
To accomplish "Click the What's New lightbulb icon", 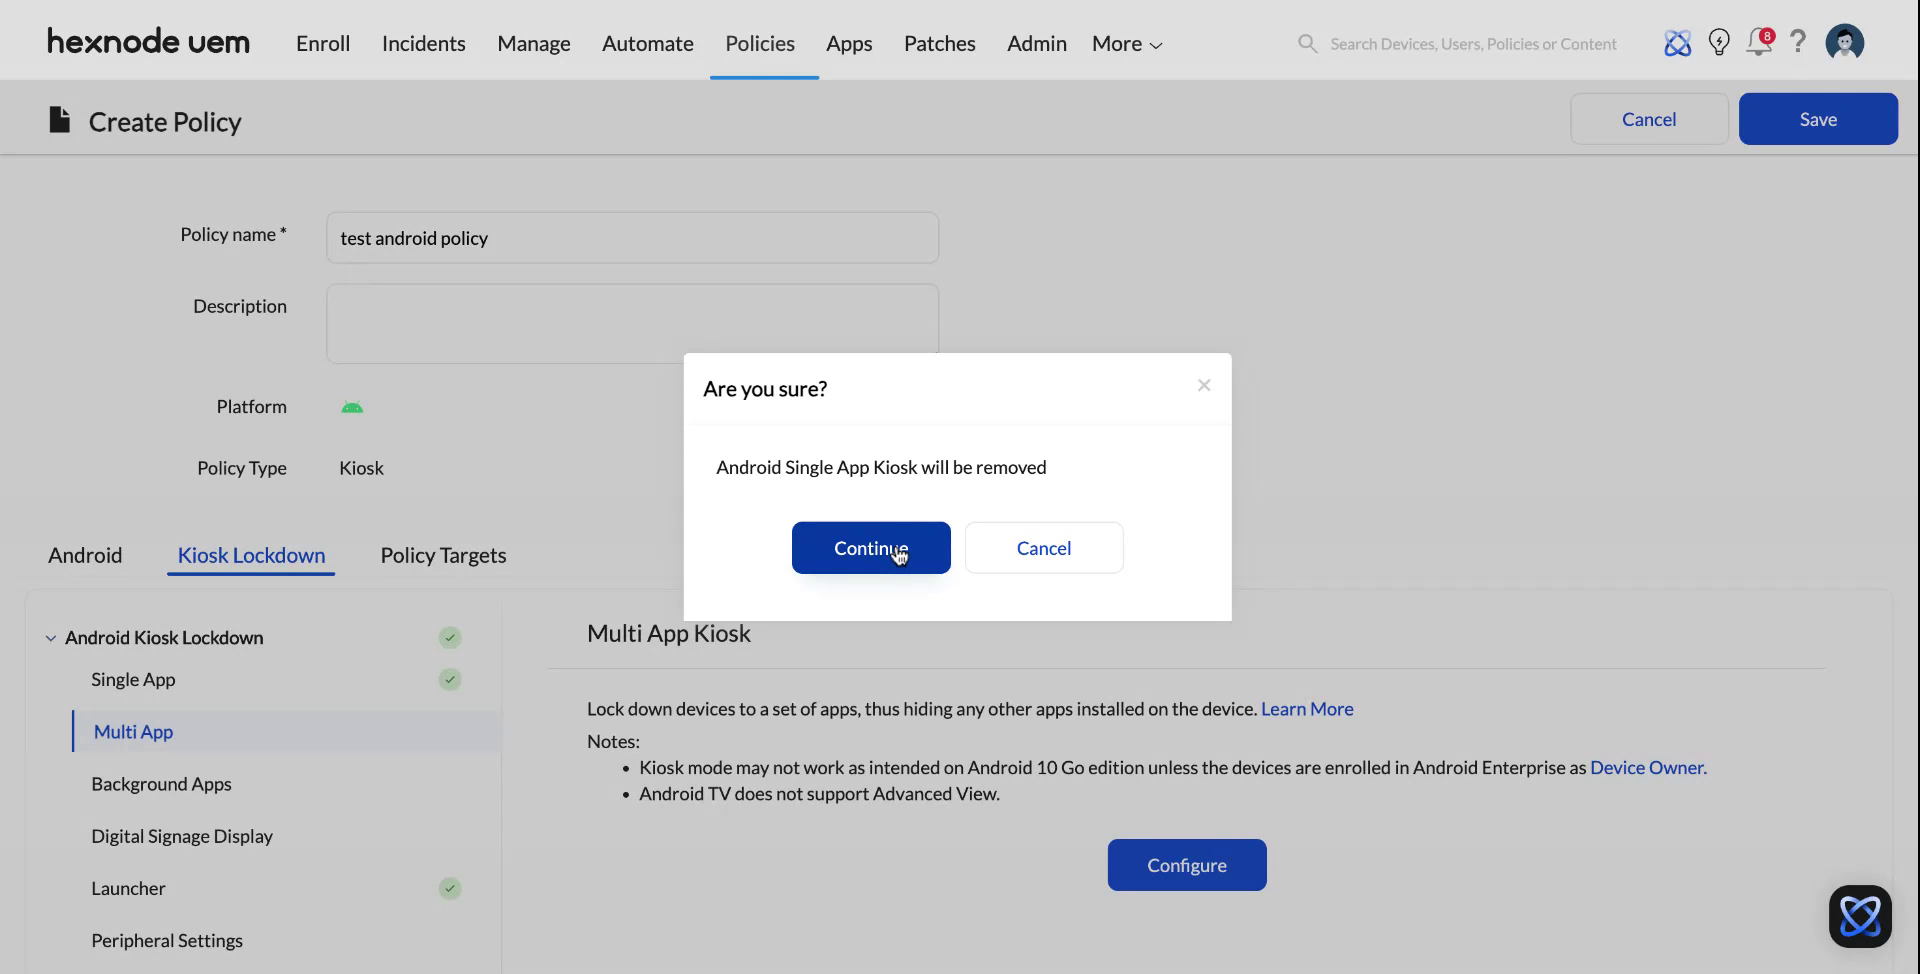I will click(x=1719, y=42).
